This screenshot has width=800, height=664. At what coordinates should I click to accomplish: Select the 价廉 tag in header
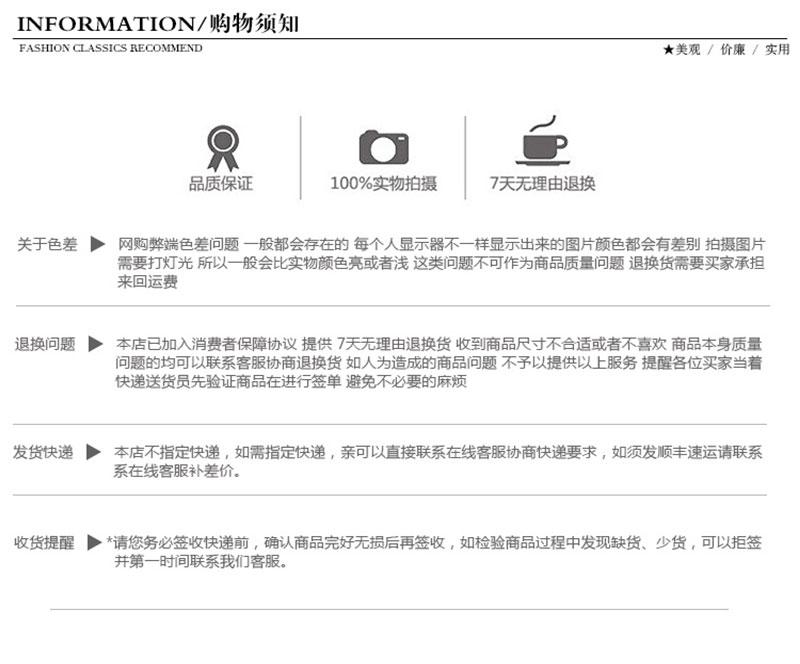coord(732,50)
